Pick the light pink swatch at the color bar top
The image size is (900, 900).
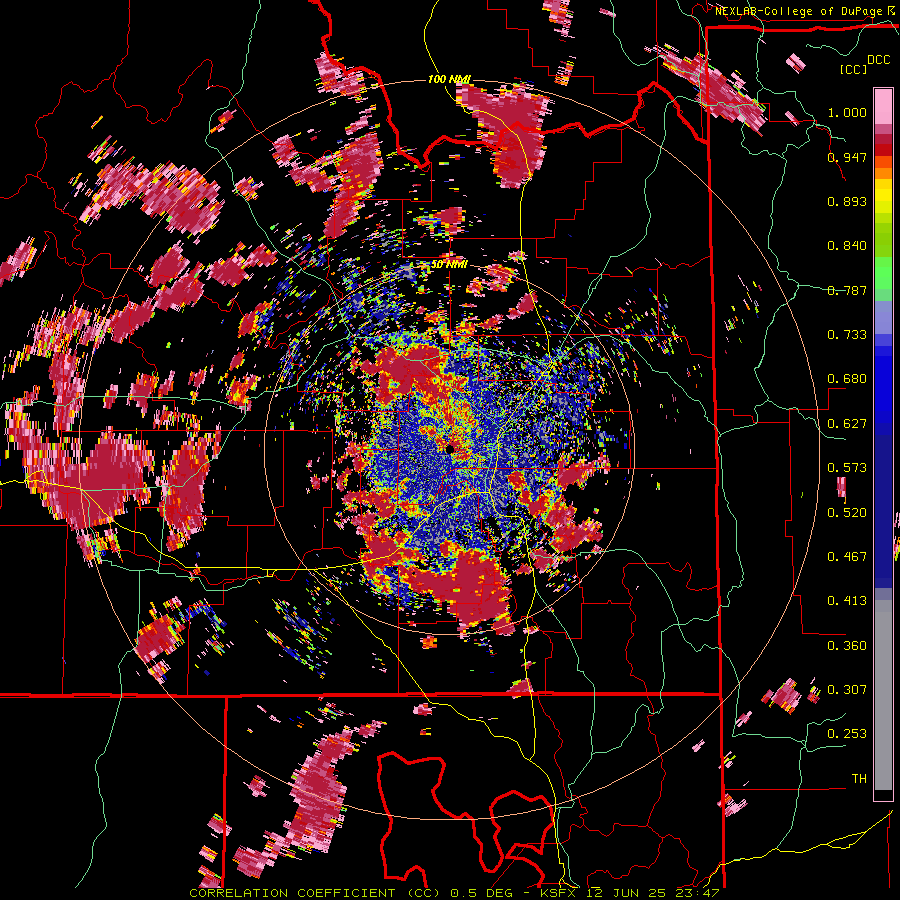[883, 106]
